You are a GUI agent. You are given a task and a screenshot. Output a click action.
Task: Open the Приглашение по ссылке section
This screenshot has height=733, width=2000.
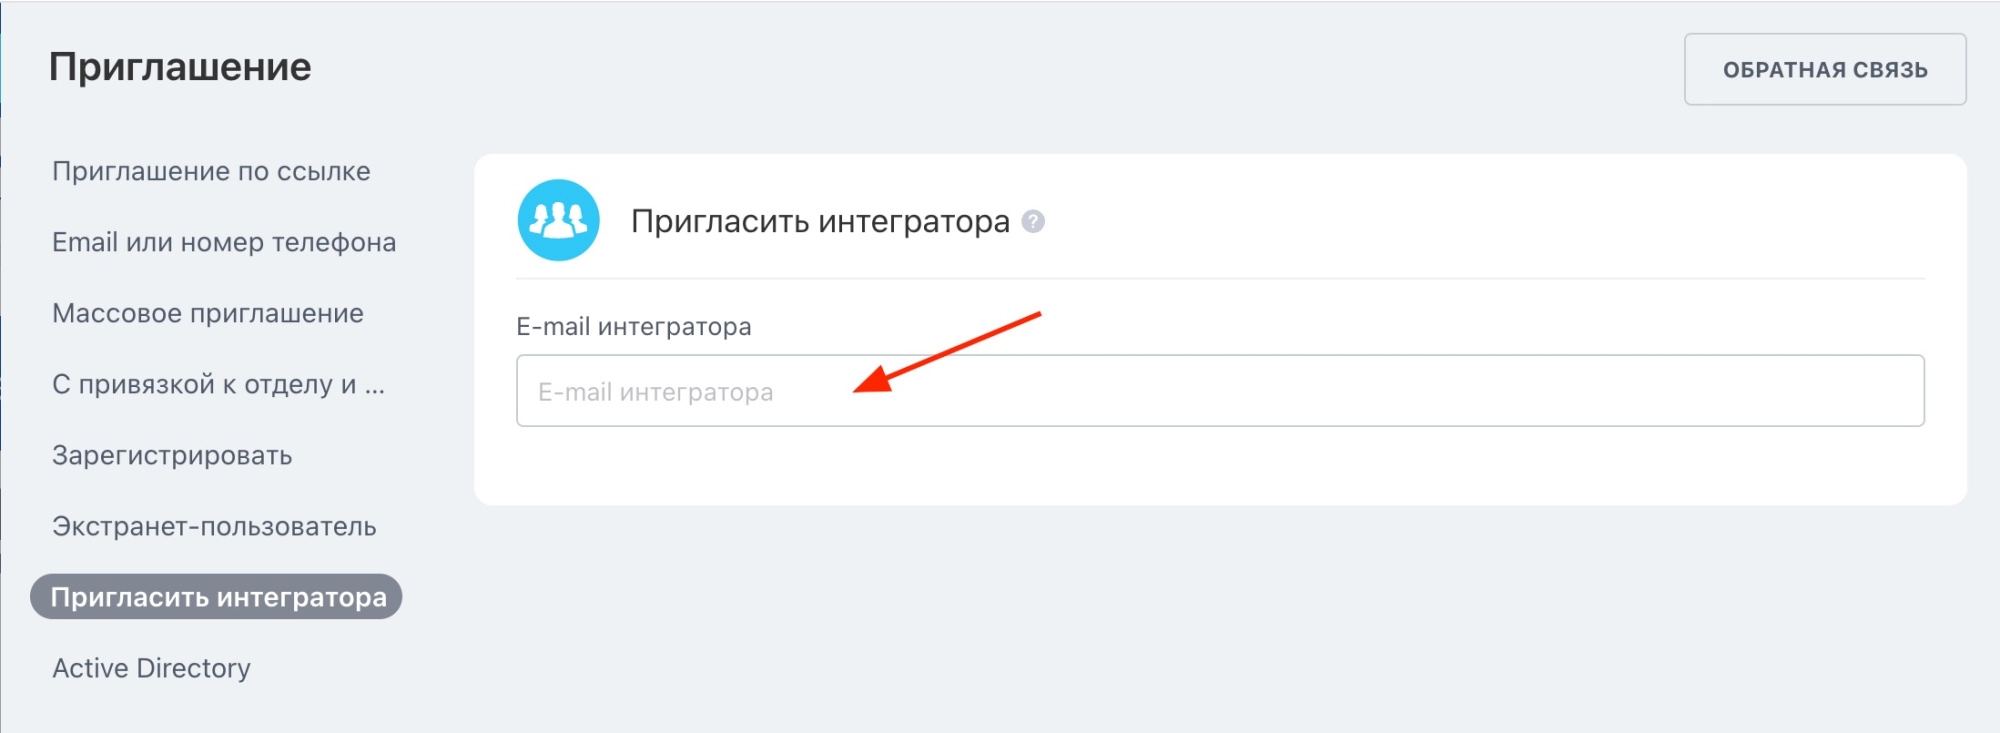(x=211, y=171)
